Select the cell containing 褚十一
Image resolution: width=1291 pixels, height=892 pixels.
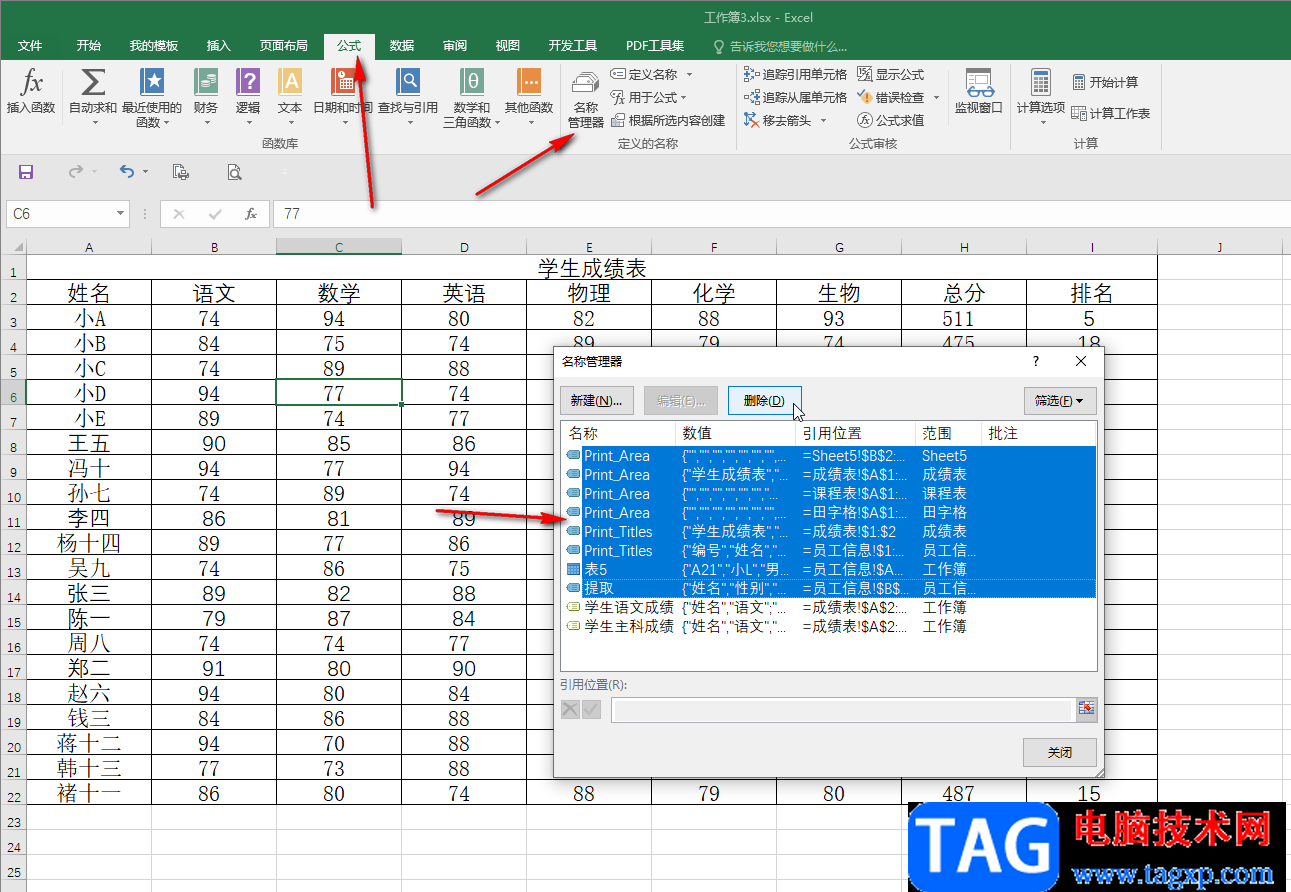(89, 794)
